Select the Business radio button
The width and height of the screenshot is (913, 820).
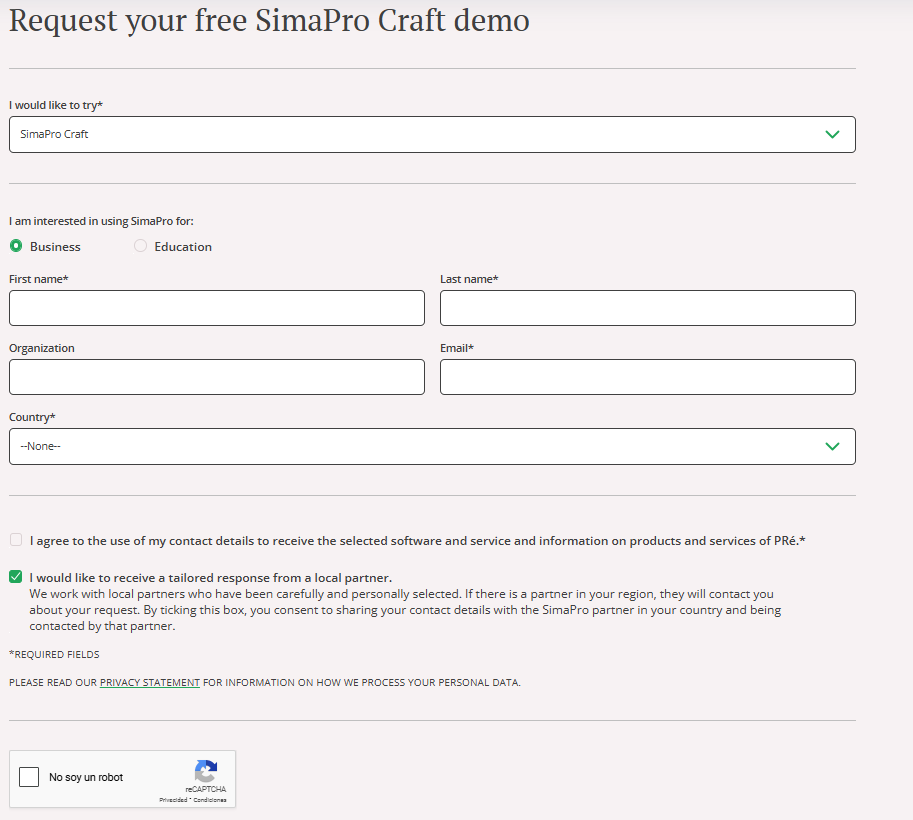pos(16,246)
